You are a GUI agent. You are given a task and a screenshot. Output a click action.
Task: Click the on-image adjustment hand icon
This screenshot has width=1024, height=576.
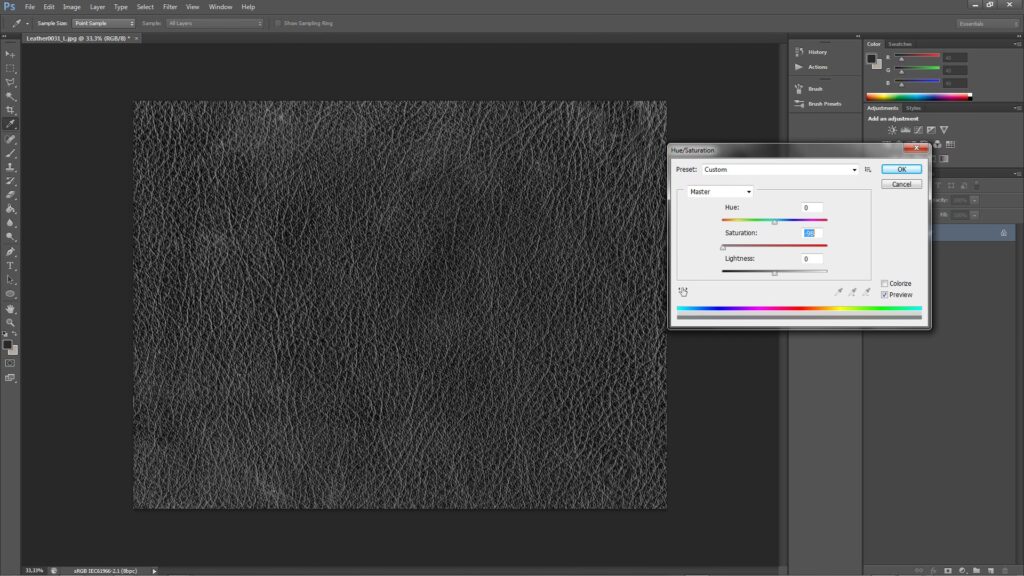click(683, 292)
